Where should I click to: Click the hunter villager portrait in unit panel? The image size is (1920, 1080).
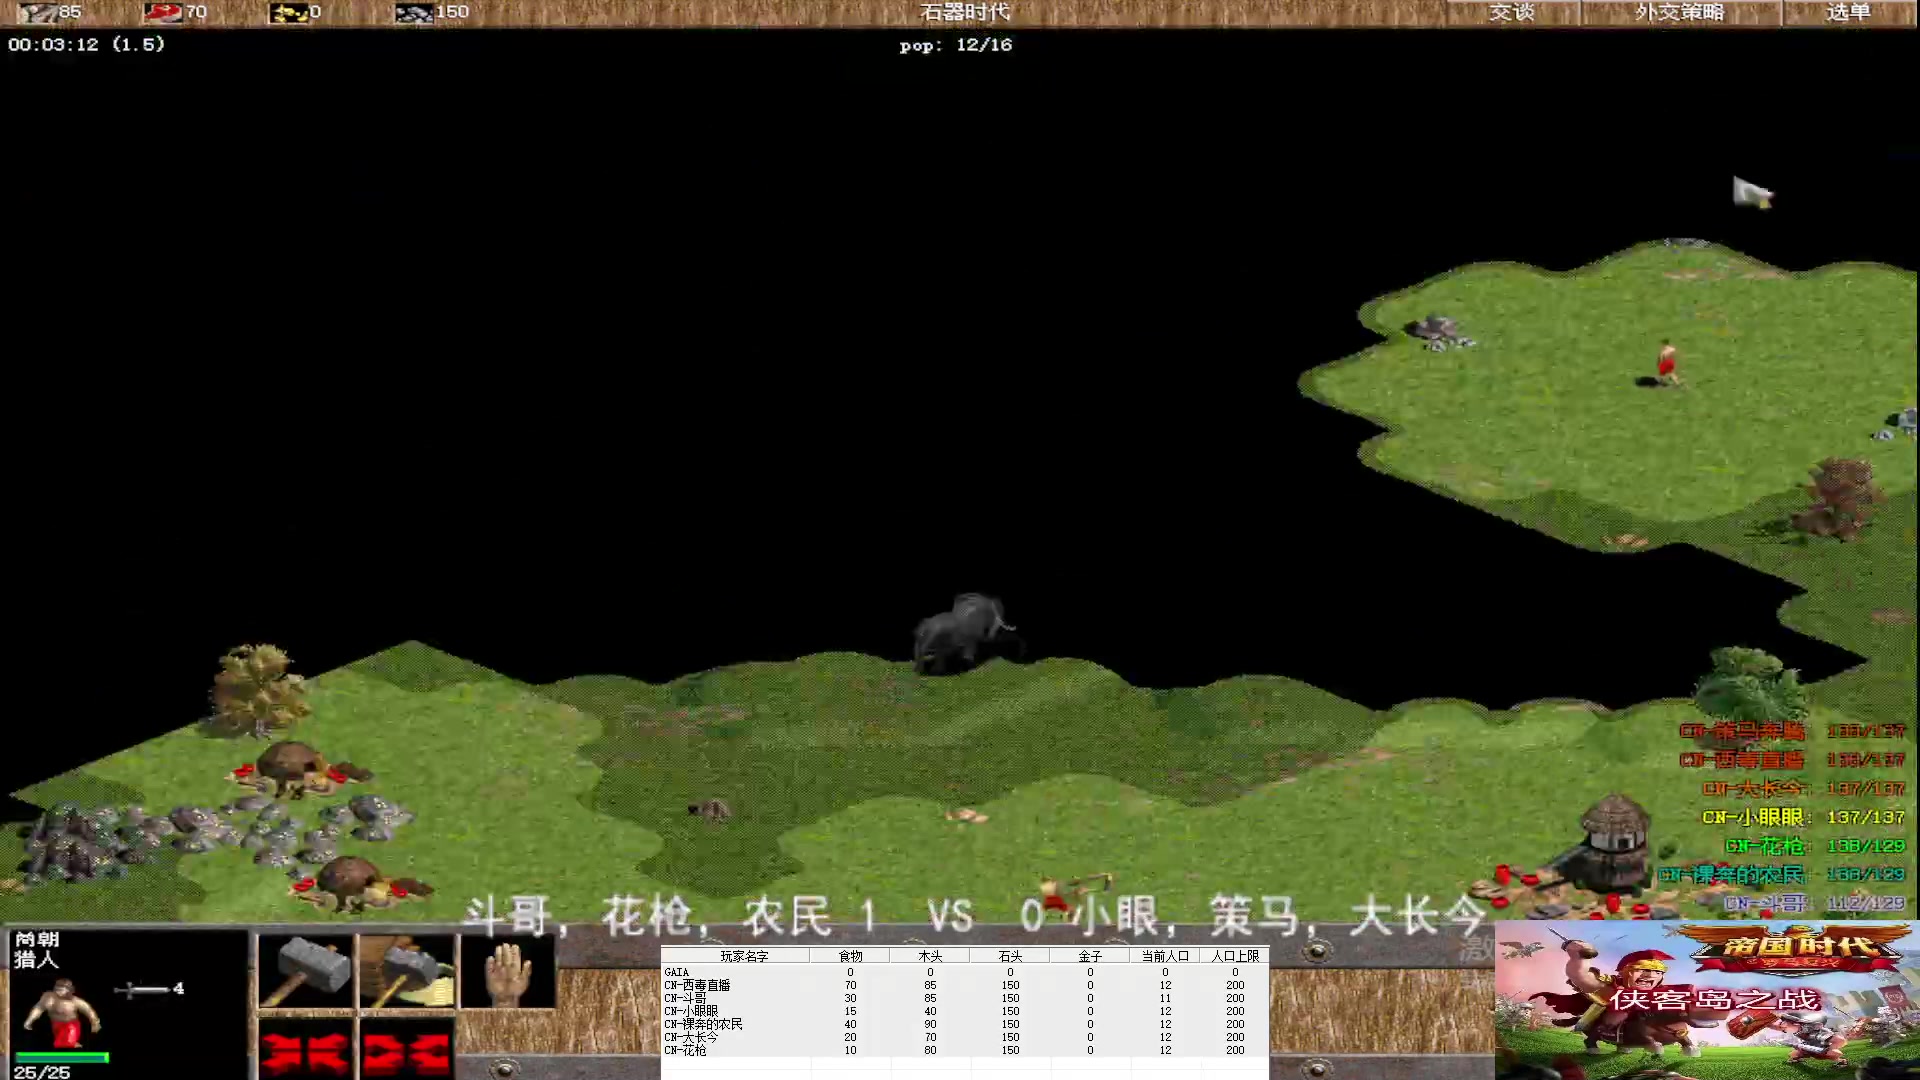pos(62,1011)
